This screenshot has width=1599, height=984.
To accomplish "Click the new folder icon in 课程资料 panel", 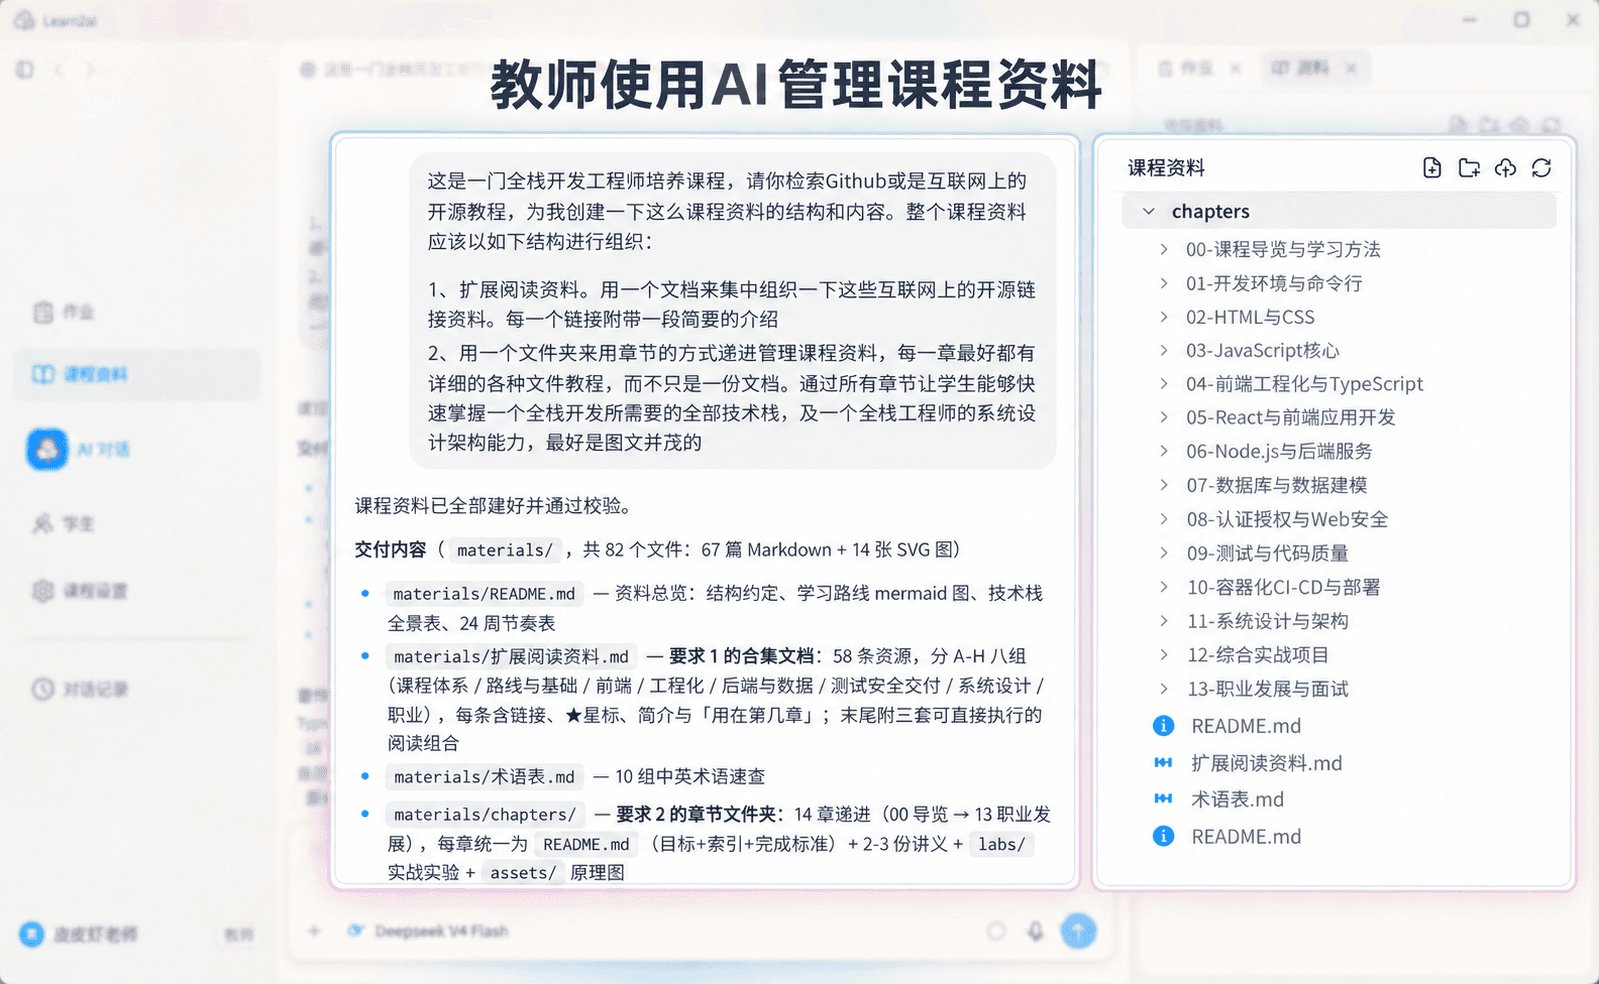I will coord(1469,168).
